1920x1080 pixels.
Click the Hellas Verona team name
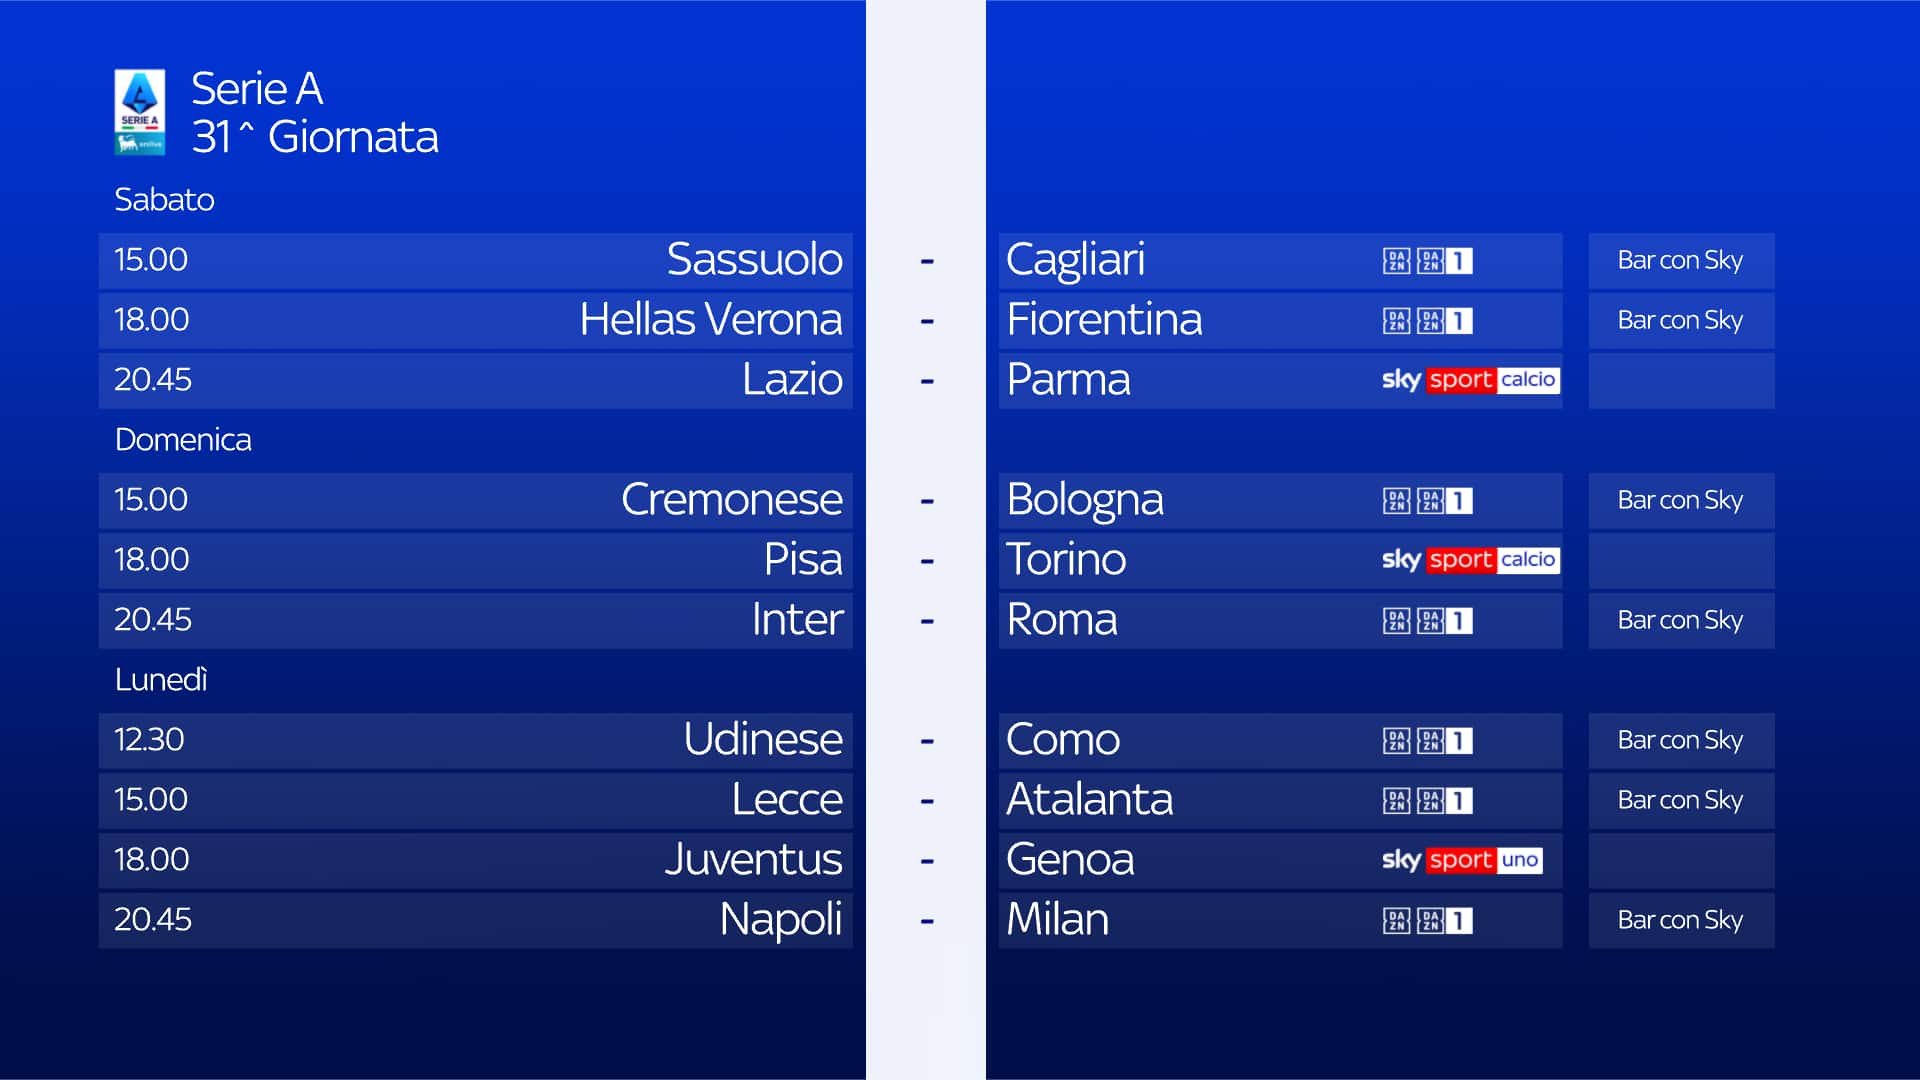click(710, 320)
